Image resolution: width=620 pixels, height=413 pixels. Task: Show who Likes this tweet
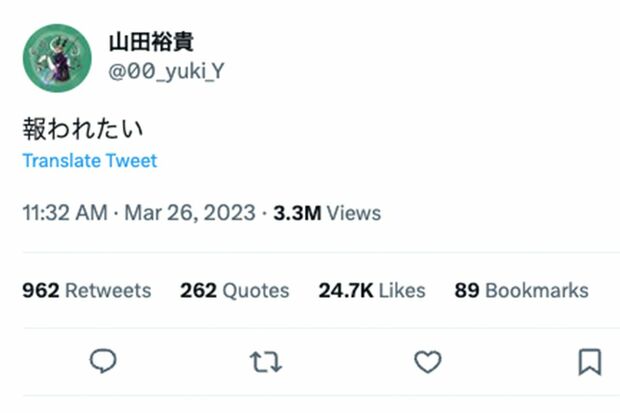point(402,291)
